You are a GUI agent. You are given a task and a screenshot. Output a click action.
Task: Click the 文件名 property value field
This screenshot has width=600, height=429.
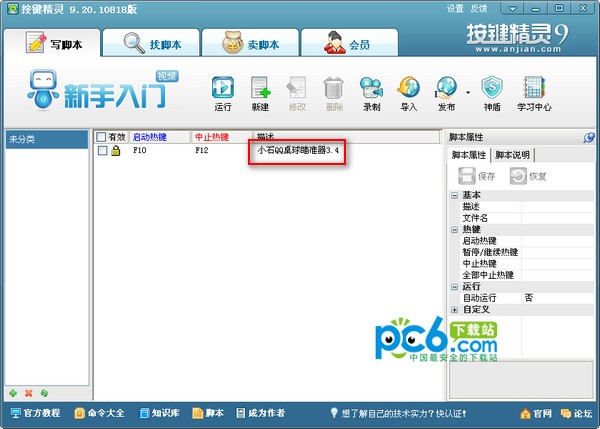point(557,218)
